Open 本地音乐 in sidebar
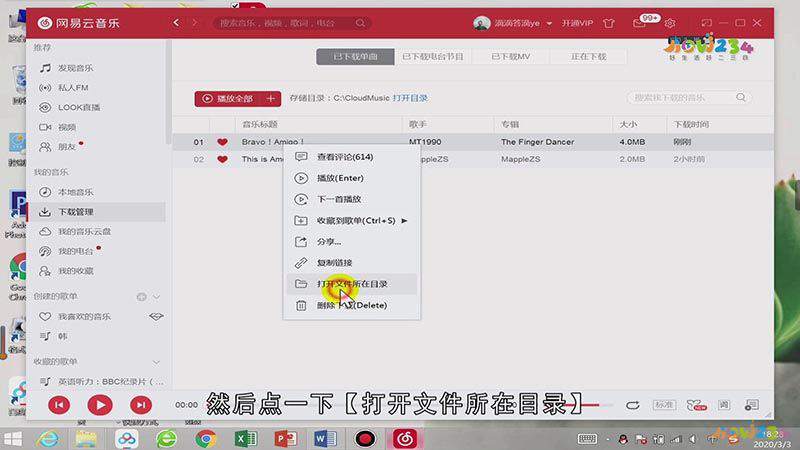The height and width of the screenshot is (450, 800). [x=75, y=192]
